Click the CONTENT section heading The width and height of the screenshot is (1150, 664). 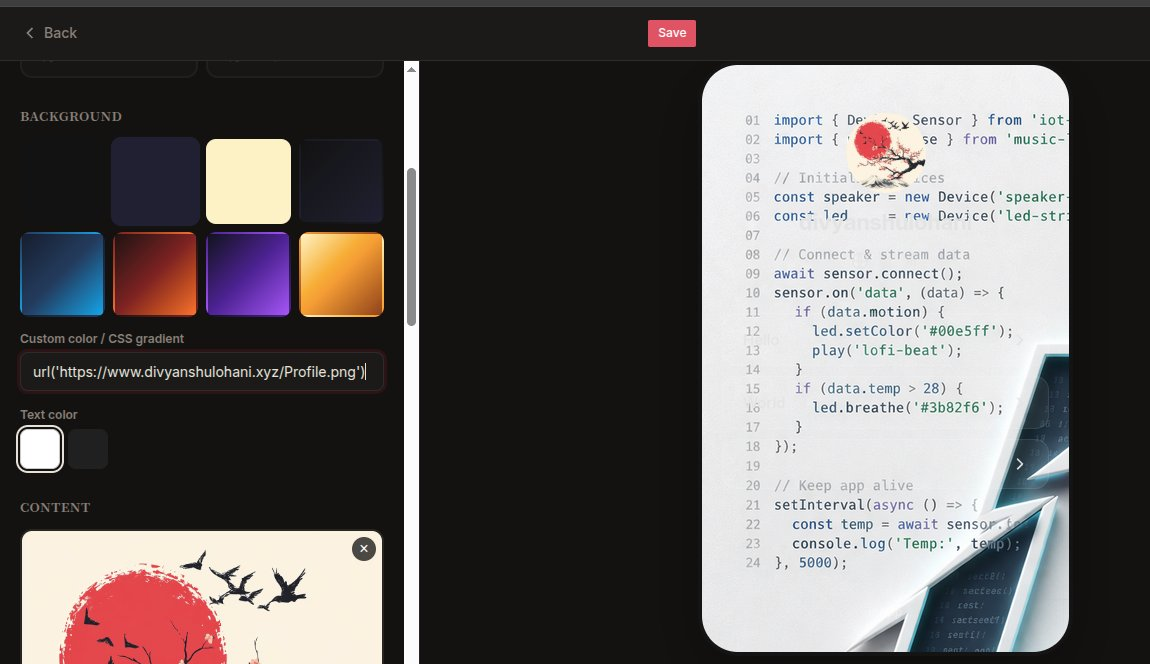pos(55,508)
